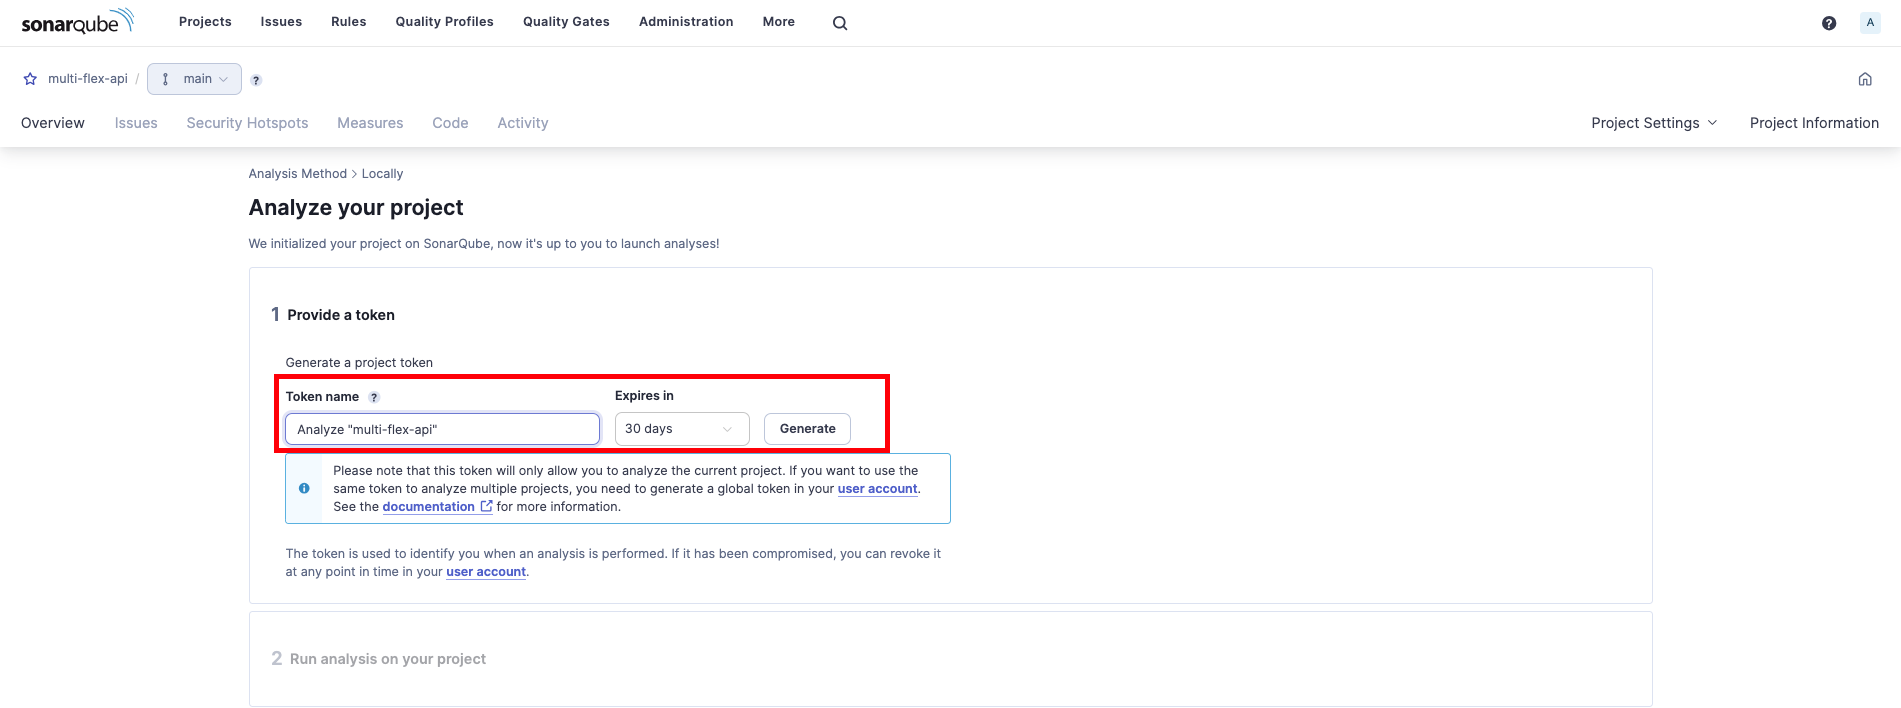Click the multi-flex-api breadcrumb link
Image resolution: width=1901 pixels, height=708 pixels.
coord(88,79)
